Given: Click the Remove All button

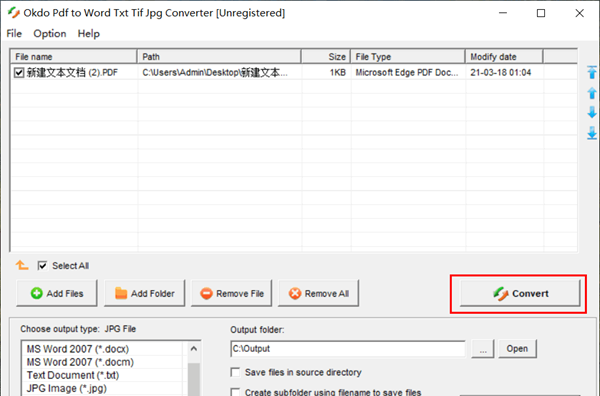Looking at the screenshot, I should (x=318, y=293).
